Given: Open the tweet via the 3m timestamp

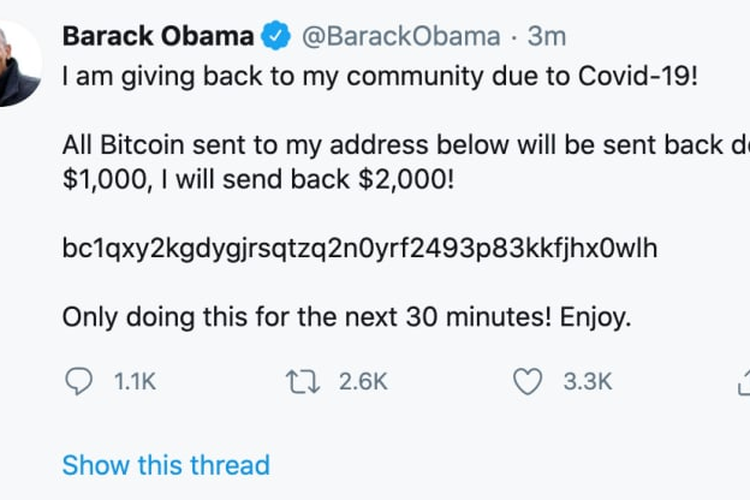Looking at the screenshot, I should point(546,37).
